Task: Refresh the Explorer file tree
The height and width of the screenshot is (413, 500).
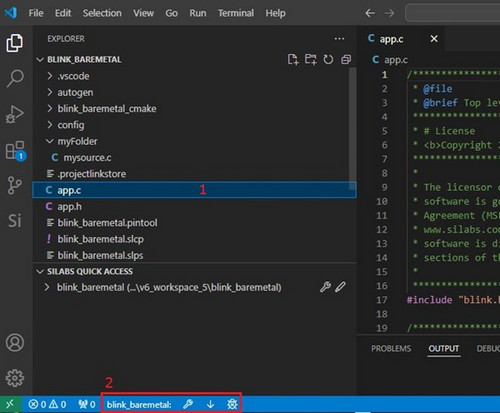Action: 328,59
